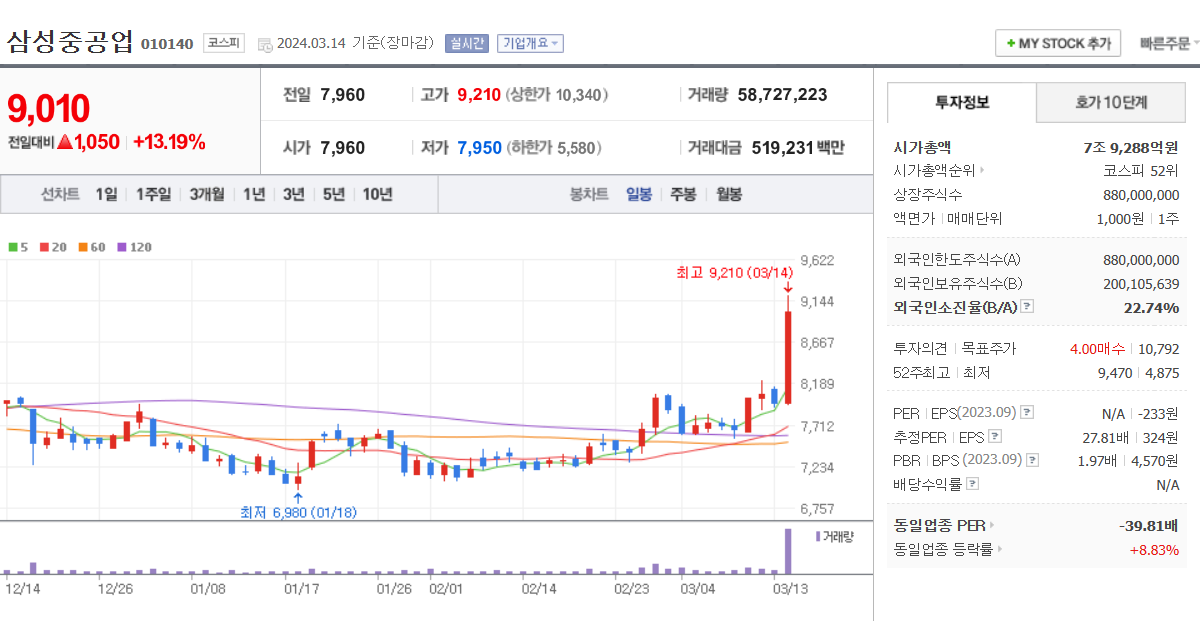Select the 주봉 weekly candle chart
Image resolution: width=1201 pixels, height=621 pixels.
pos(684,194)
